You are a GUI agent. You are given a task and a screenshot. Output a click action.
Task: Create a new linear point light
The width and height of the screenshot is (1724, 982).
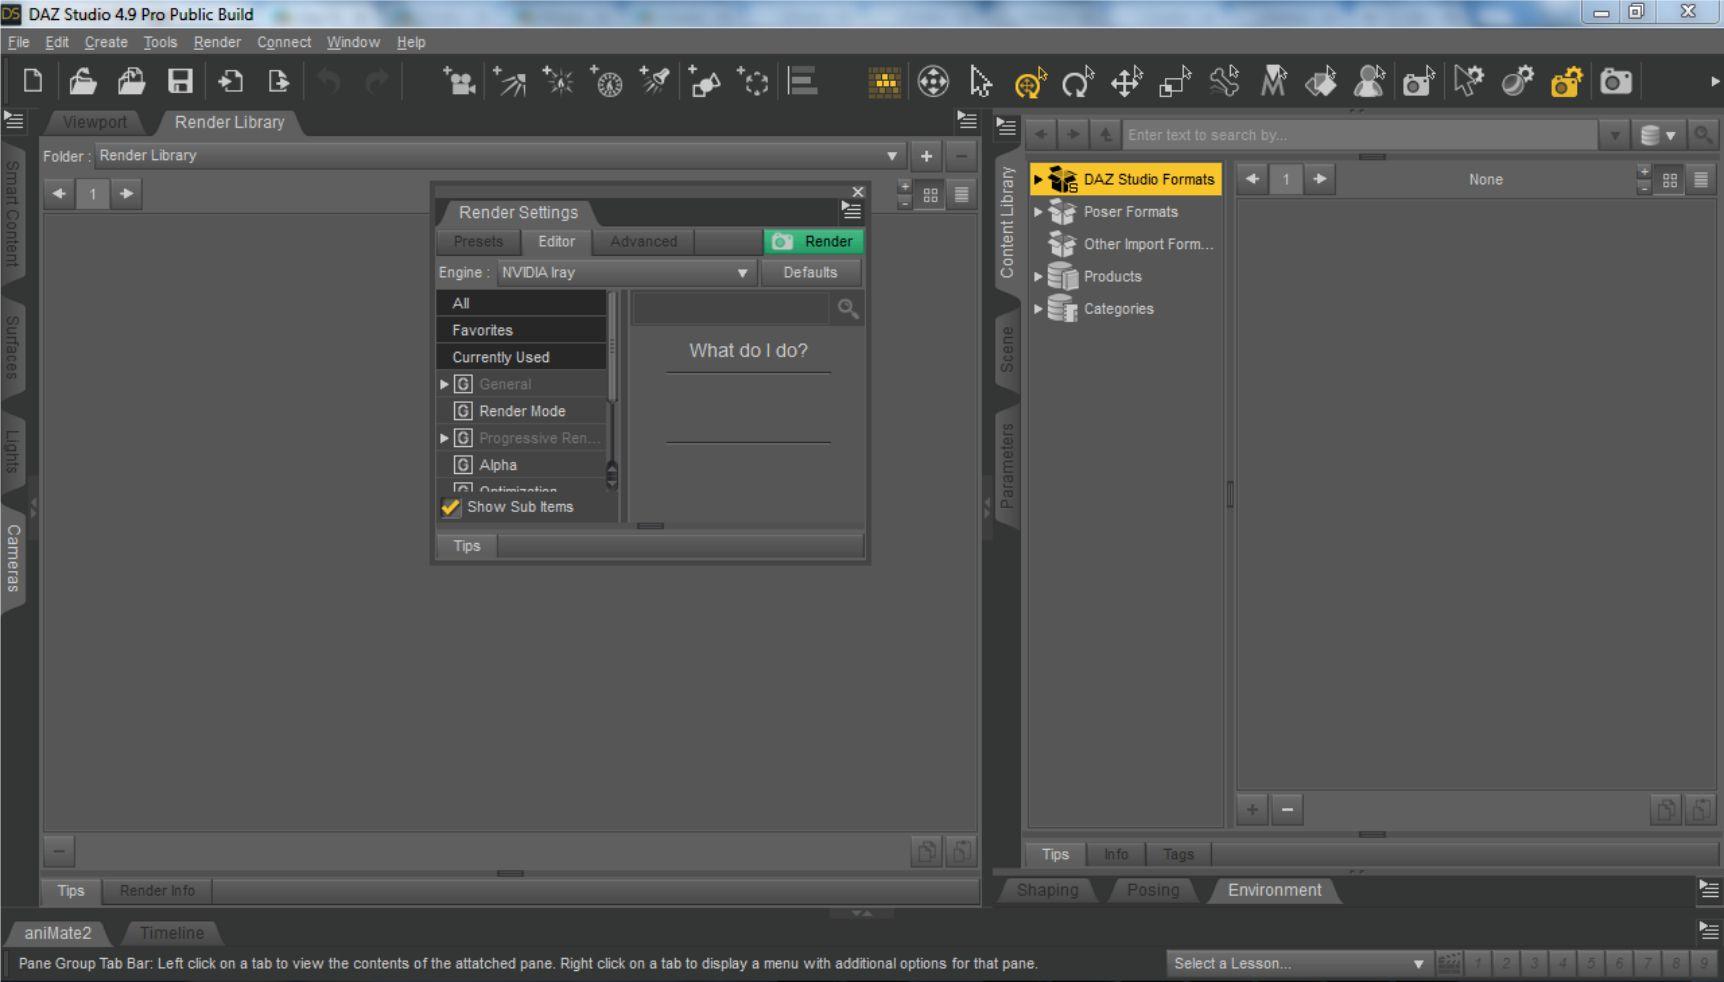click(x=607, y=81)
